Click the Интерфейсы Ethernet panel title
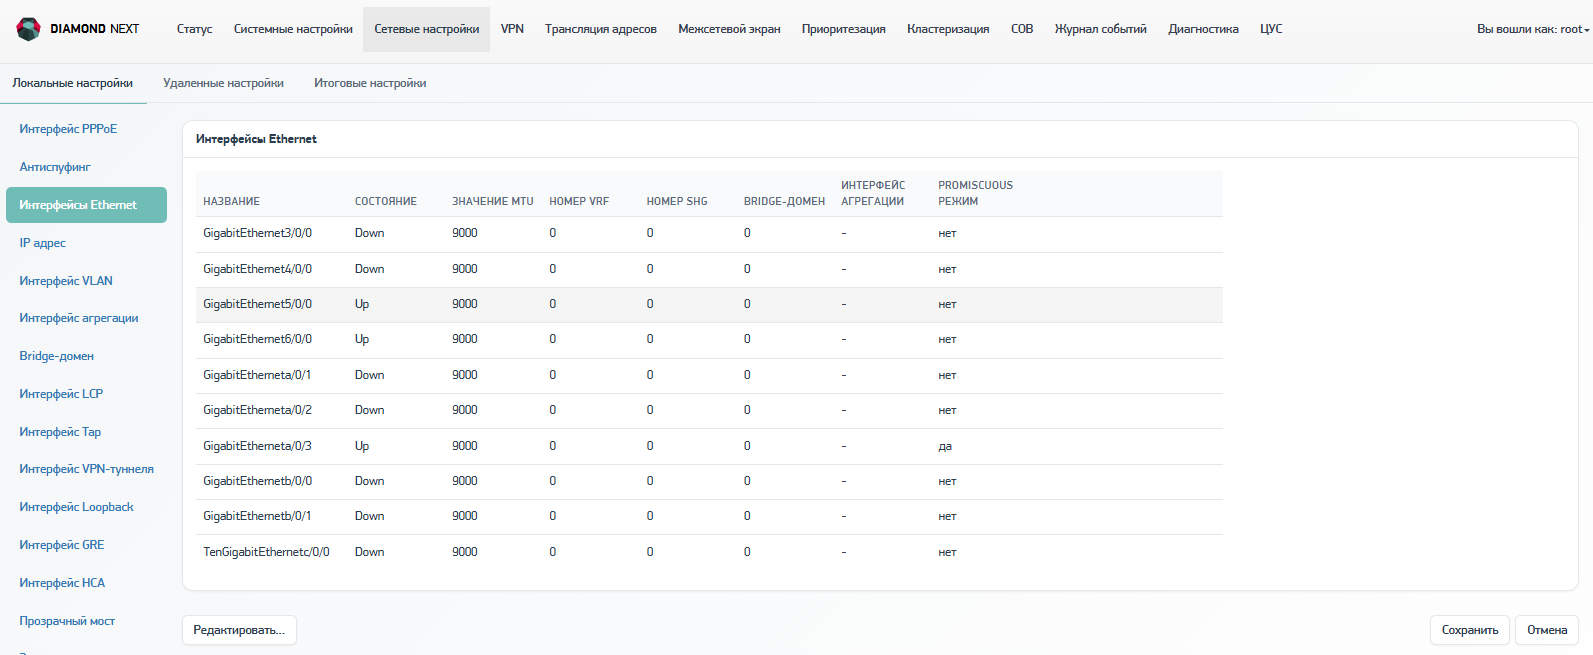Screen dimensions: 1593x655 click(256, 139)
